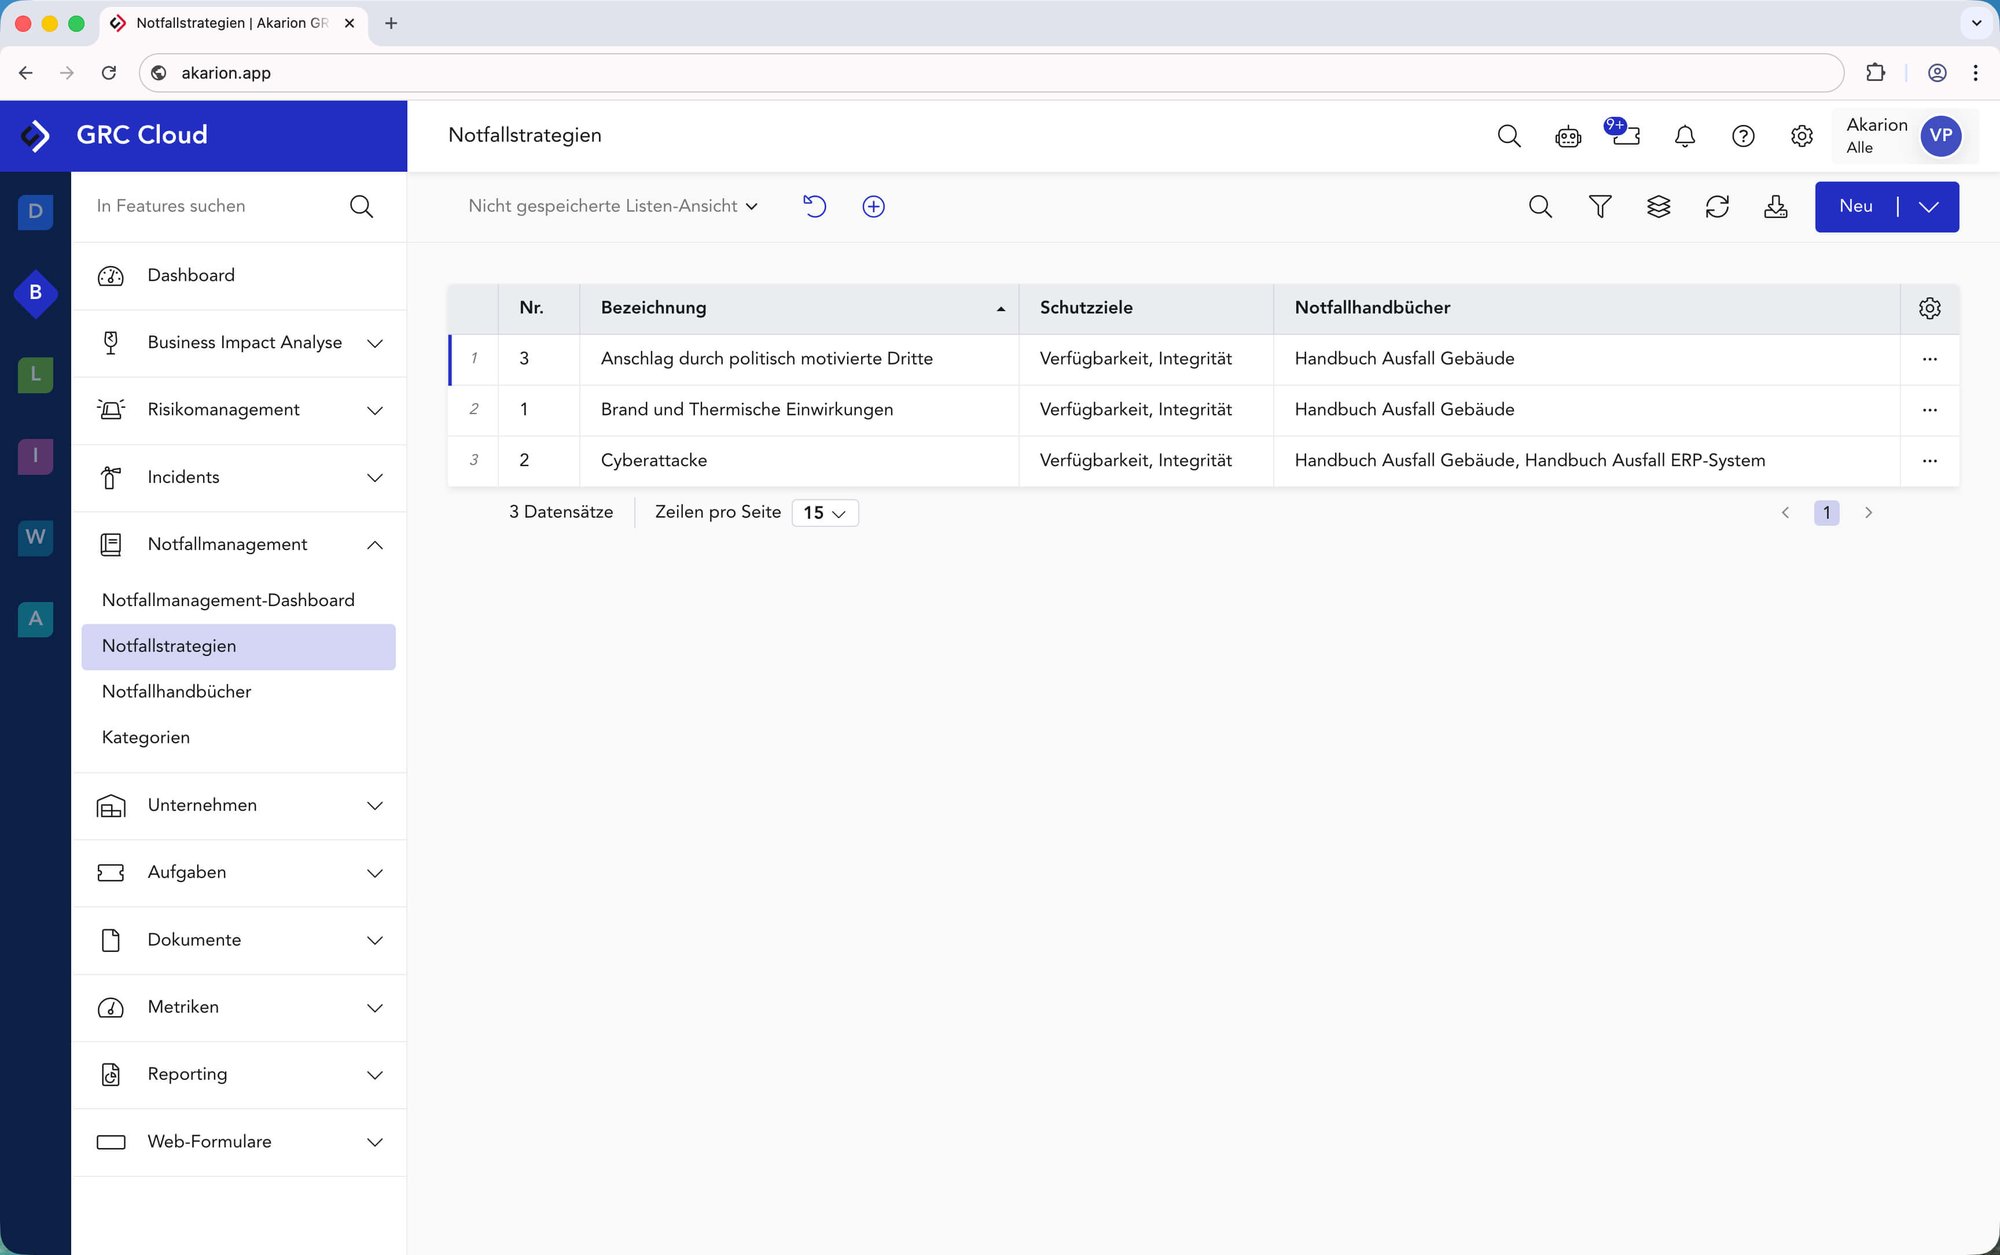The width and height of the screenshot is (2000, 1255).
Task: Open the global search magnifier in the header
Action: [1509, 136]
